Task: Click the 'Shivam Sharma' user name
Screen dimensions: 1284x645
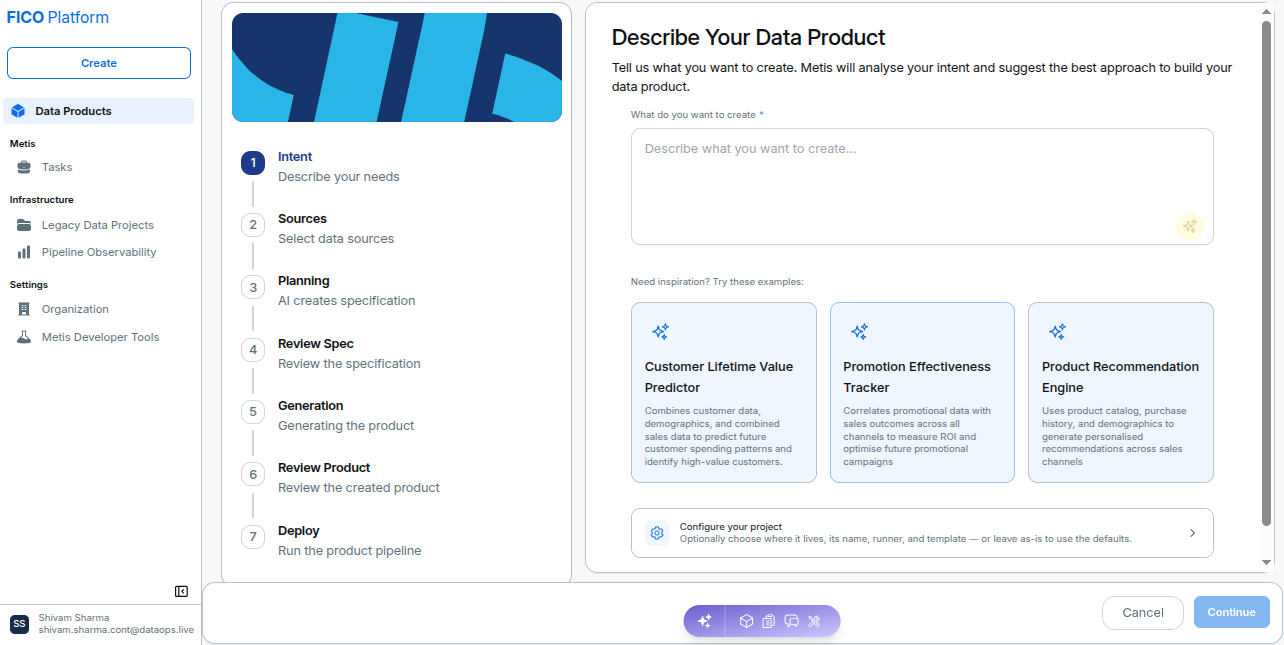Action: 74,618
